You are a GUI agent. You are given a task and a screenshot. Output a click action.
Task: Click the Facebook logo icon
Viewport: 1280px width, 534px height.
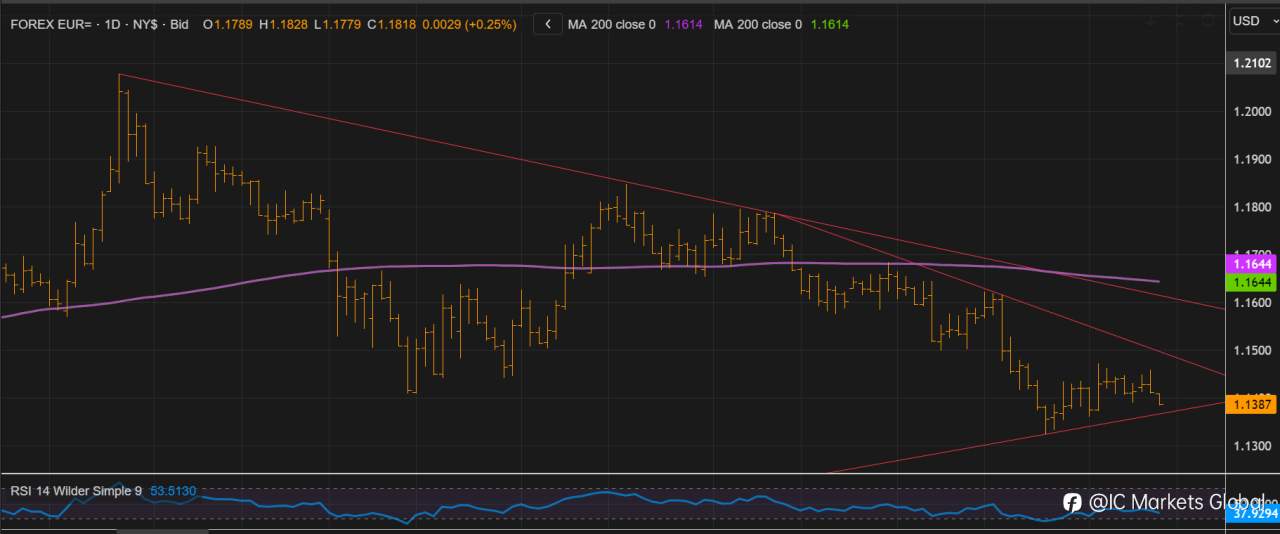point(1072,502)
